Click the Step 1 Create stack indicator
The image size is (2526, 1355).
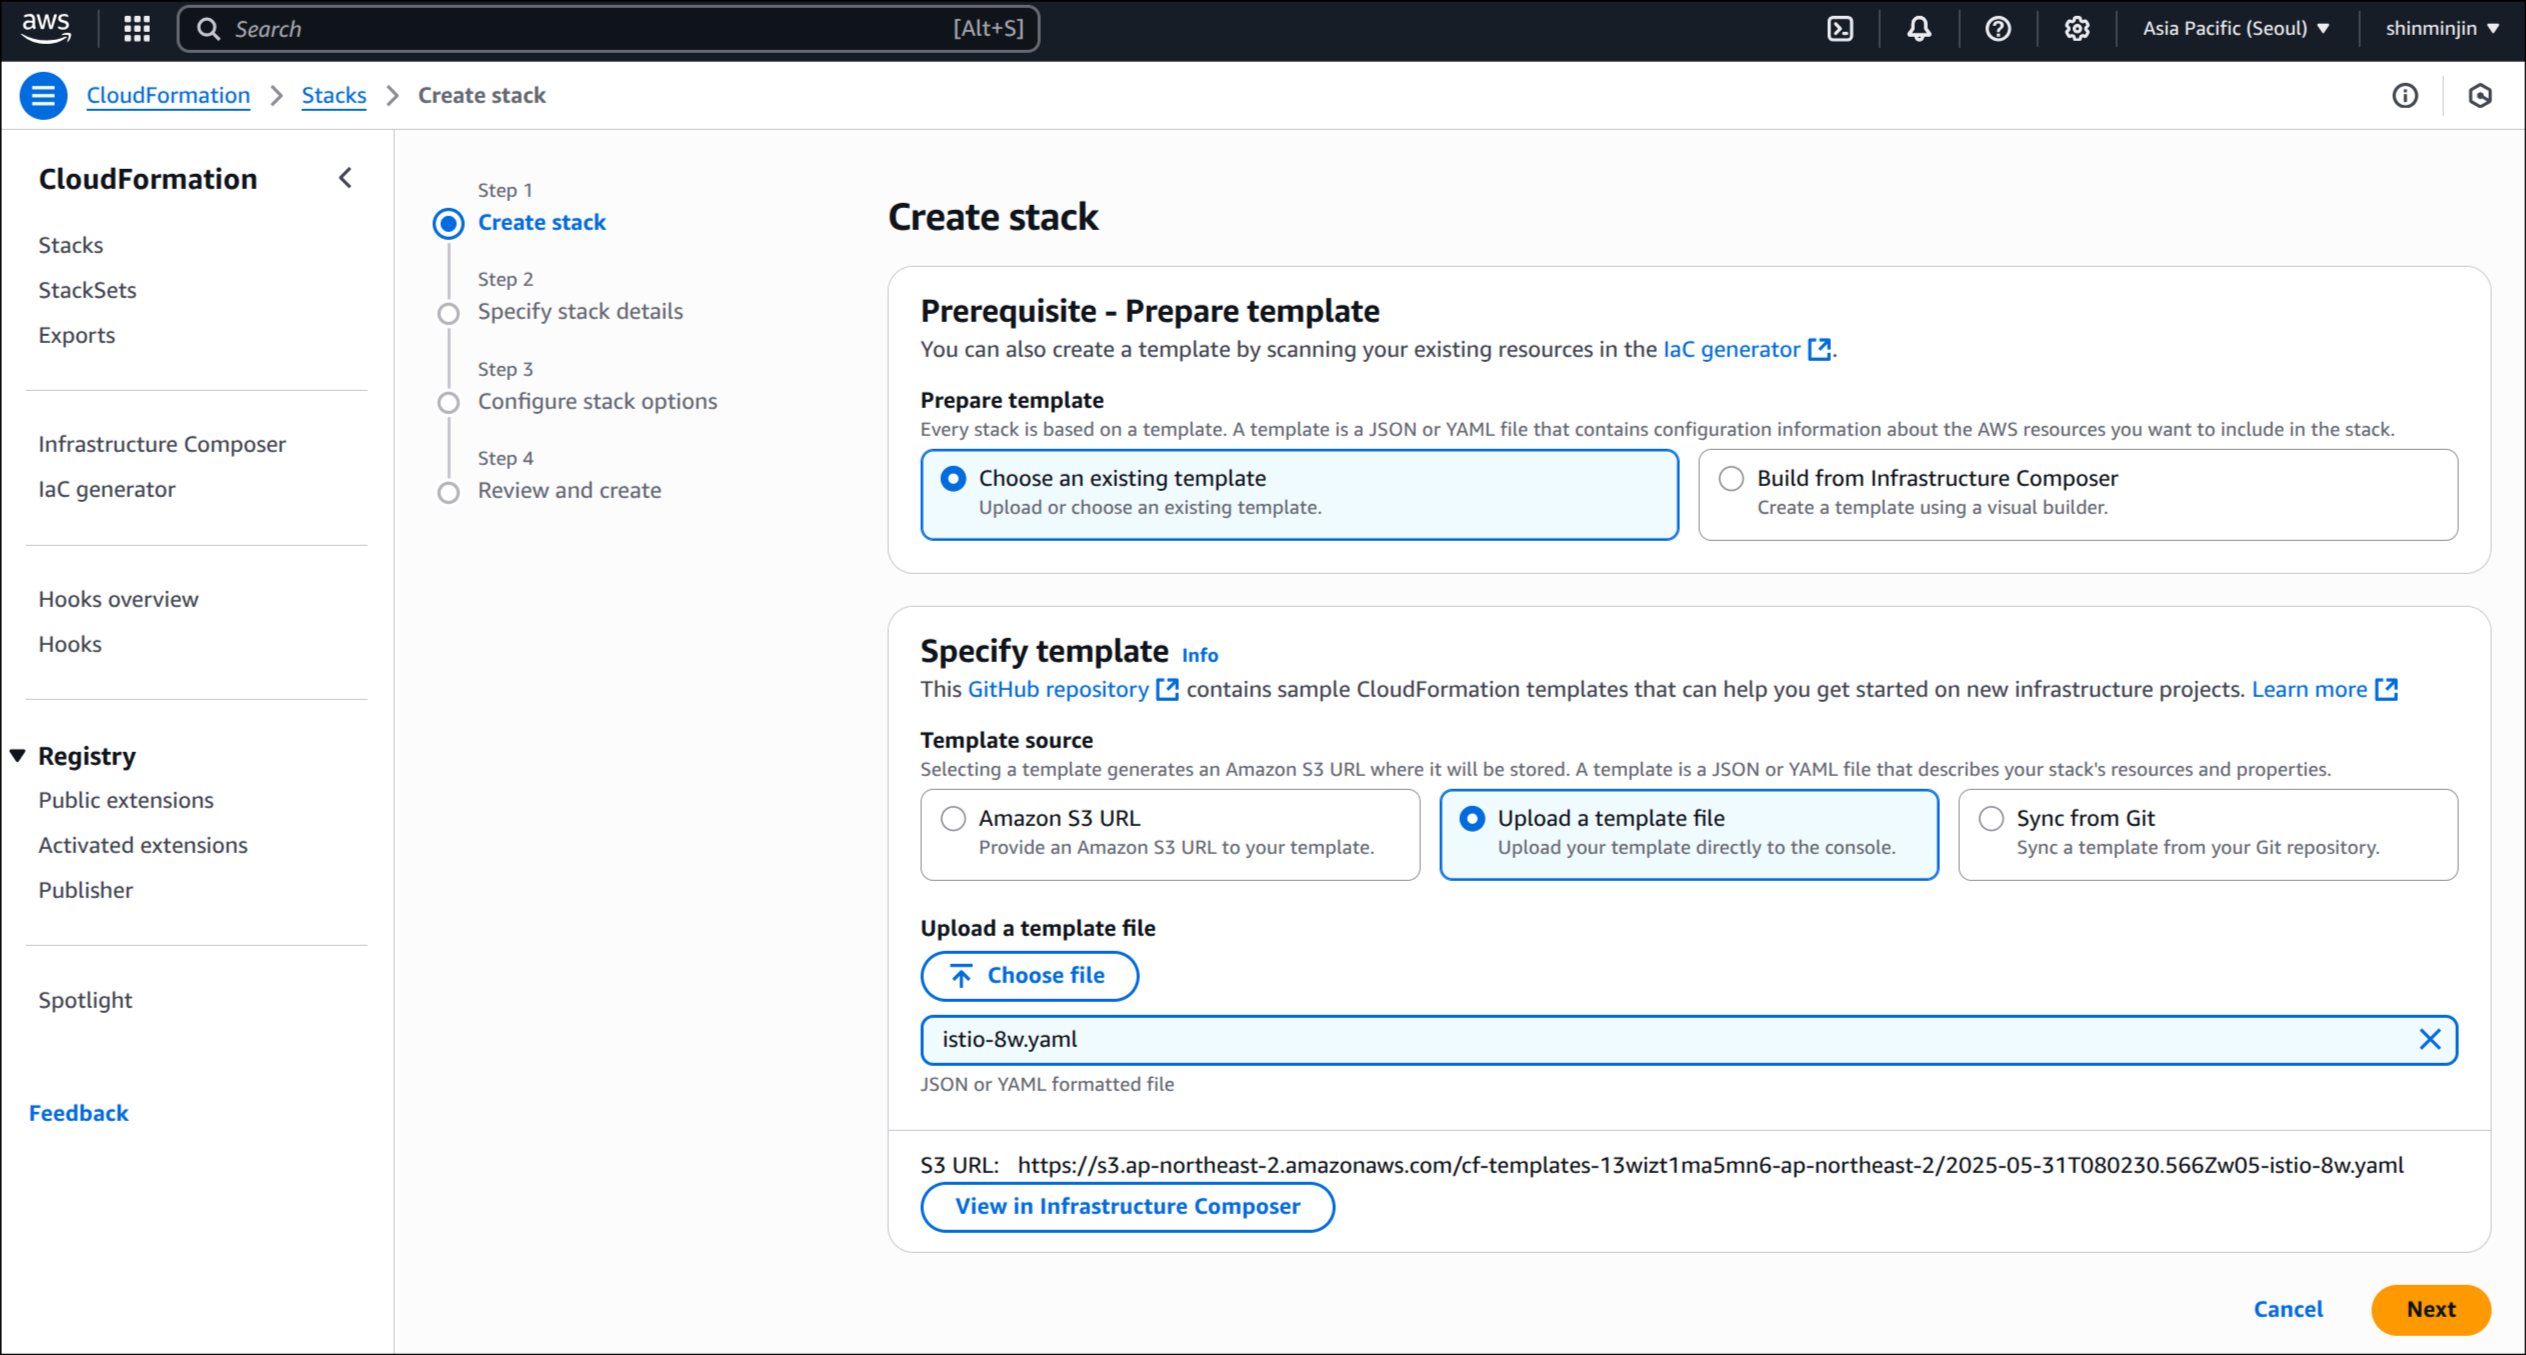point(448,223)
